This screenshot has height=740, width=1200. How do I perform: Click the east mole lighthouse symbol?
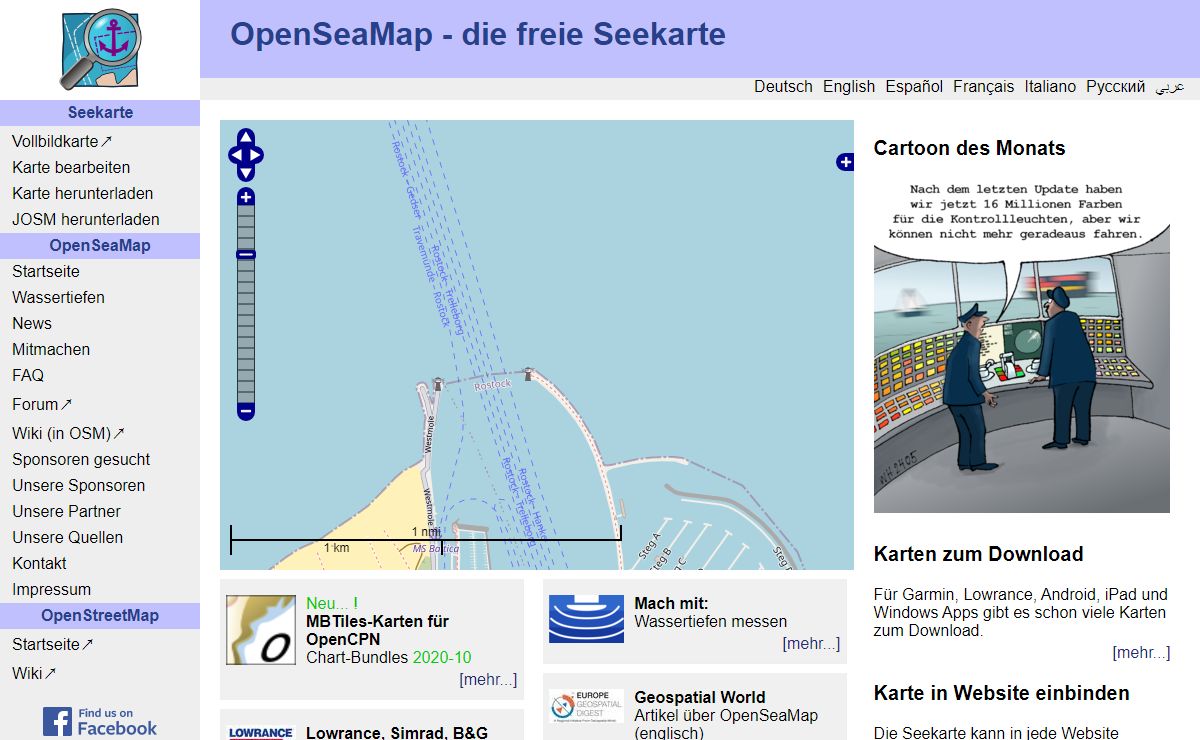coord(528,373)
